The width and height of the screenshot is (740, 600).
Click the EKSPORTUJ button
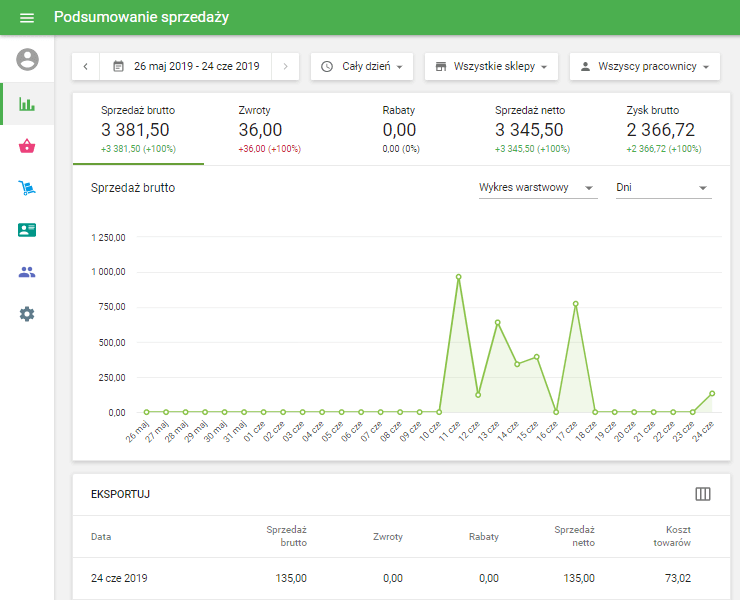(120, 494)
